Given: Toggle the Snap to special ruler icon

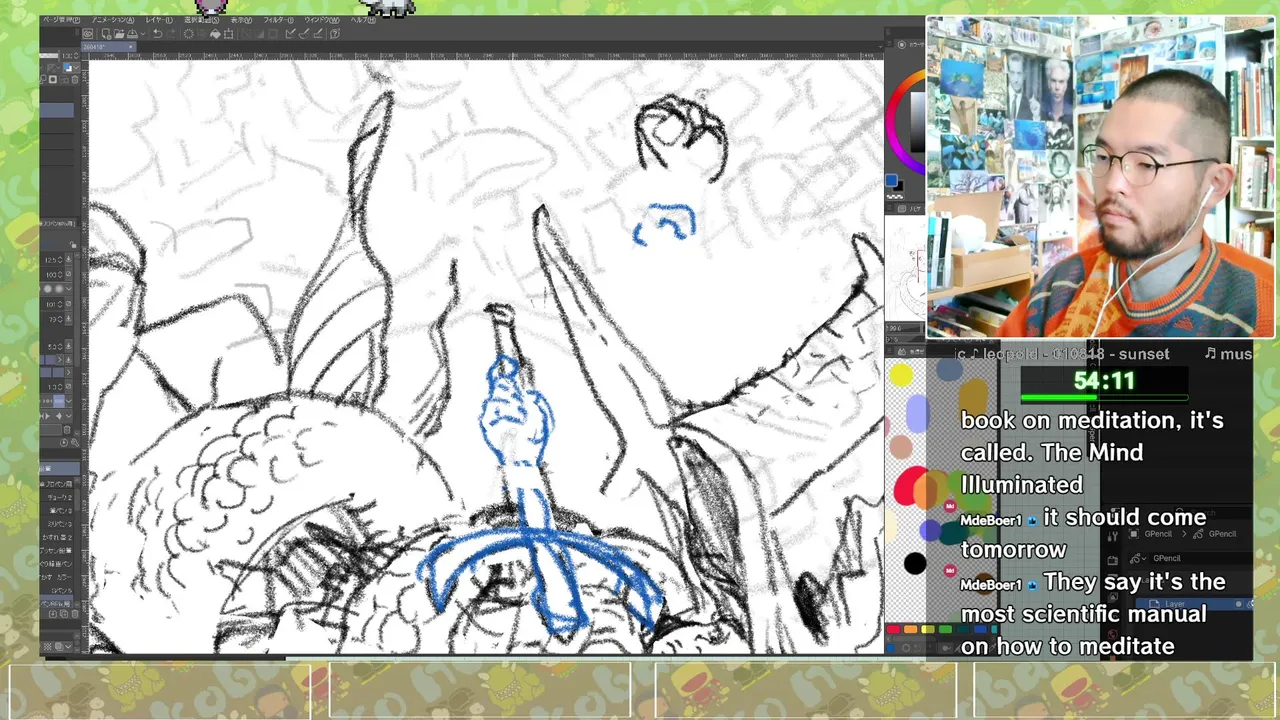Looking at the screenshot, I should pyautogui.click(x=304, y=34).
